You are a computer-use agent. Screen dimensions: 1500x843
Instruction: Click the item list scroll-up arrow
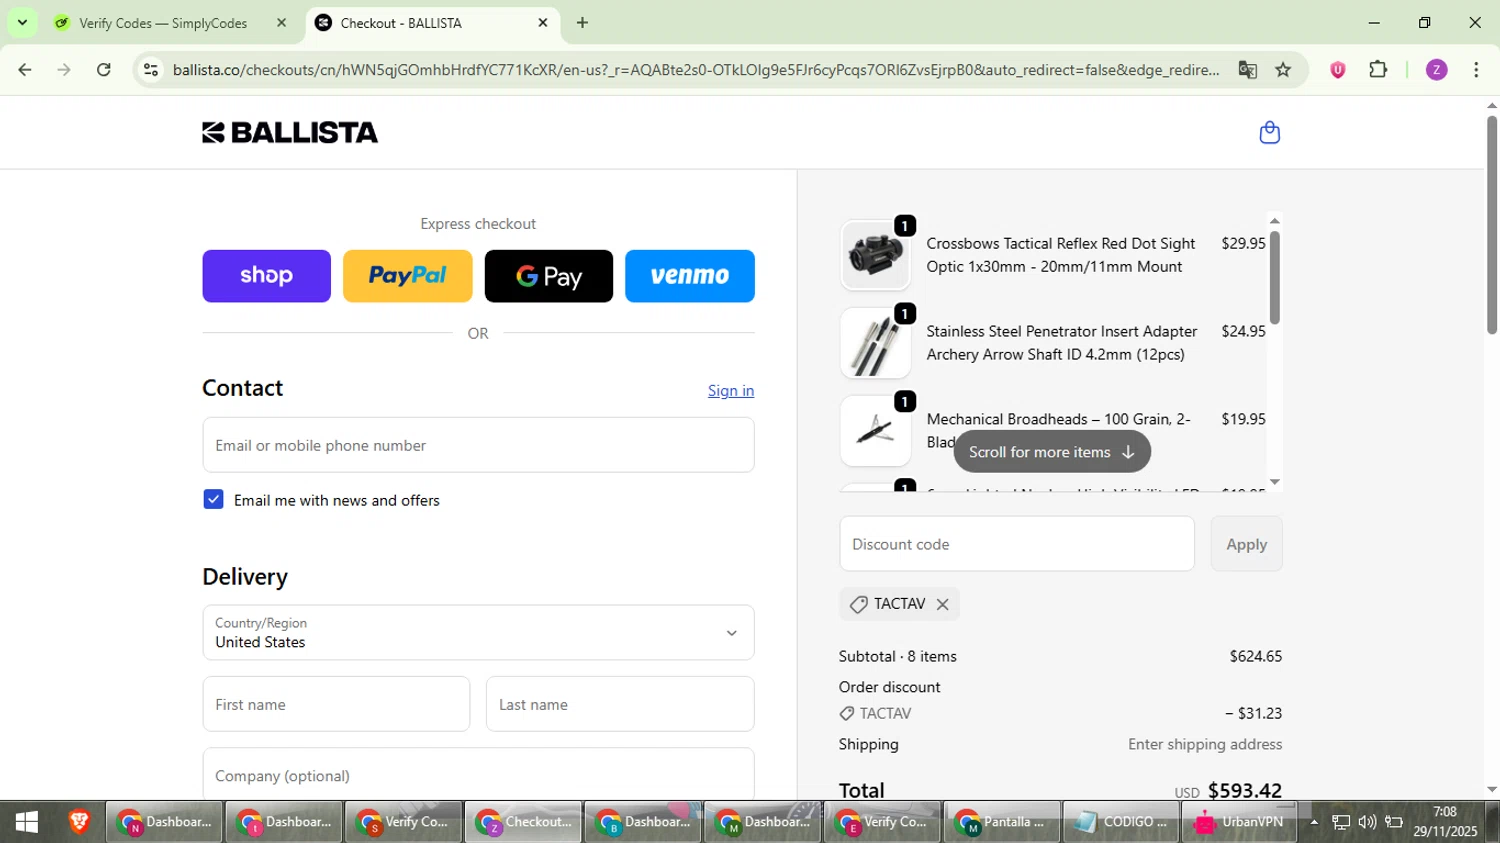tap(1274, 220)
